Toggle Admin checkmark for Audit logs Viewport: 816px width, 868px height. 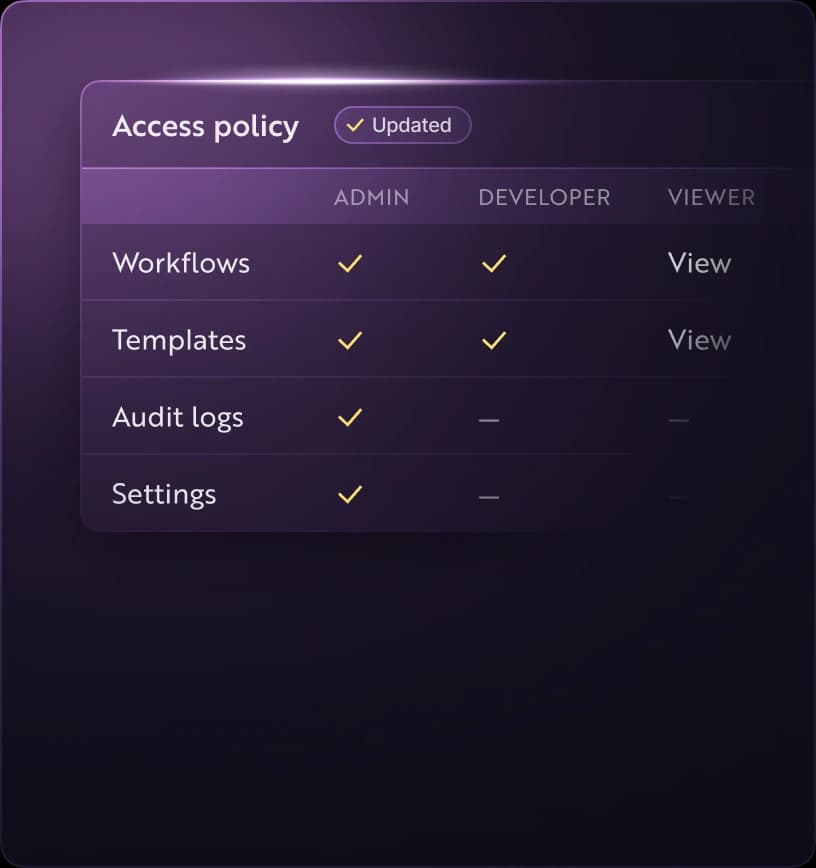tap(350, 417)
